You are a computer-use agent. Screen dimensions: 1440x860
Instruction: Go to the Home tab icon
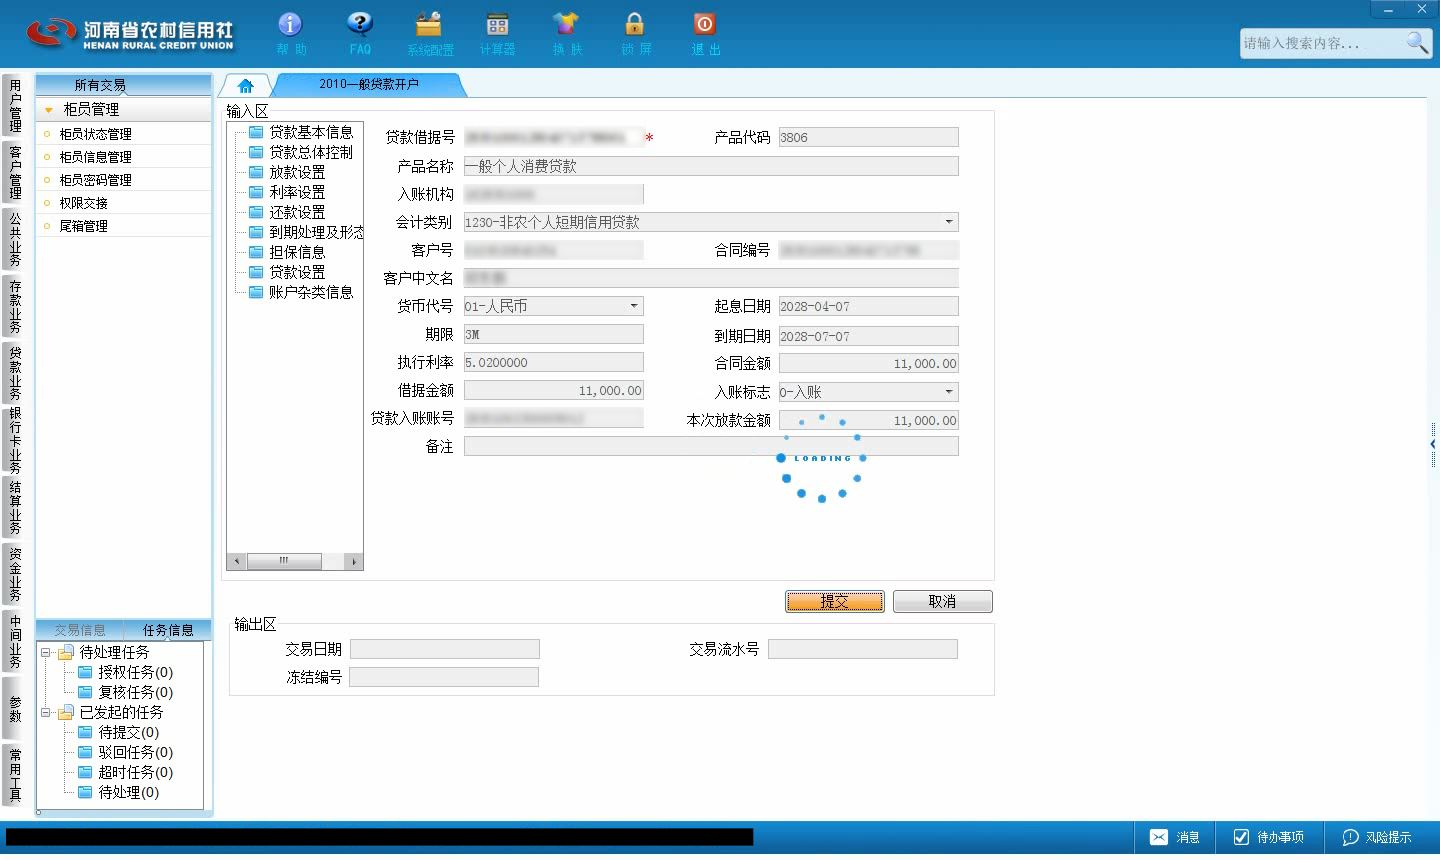coord(246,86)
